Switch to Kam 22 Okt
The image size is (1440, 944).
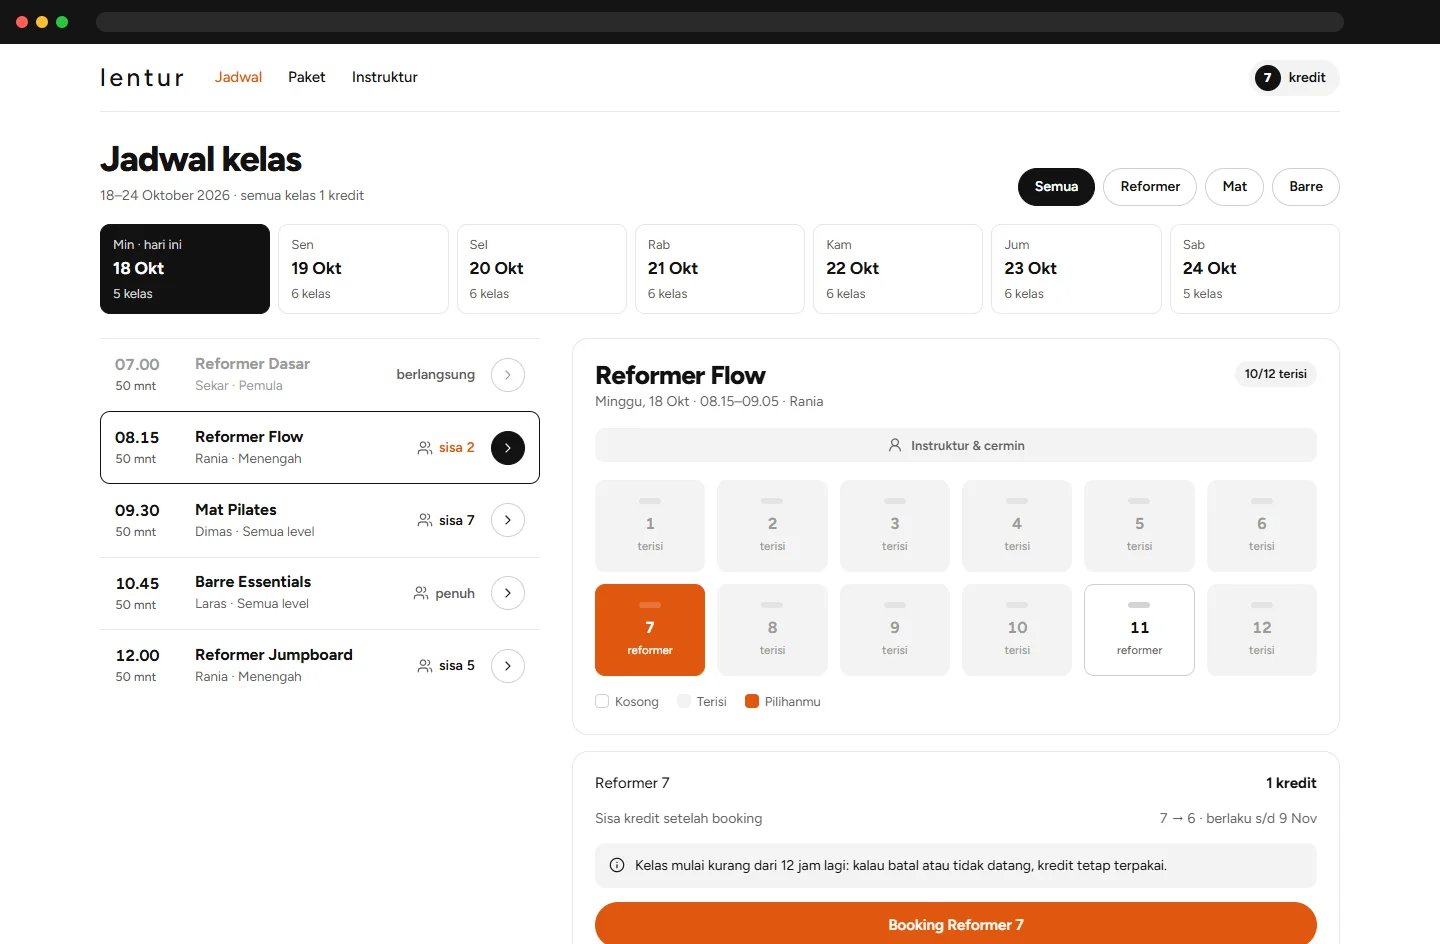click(x=898, y=269)
